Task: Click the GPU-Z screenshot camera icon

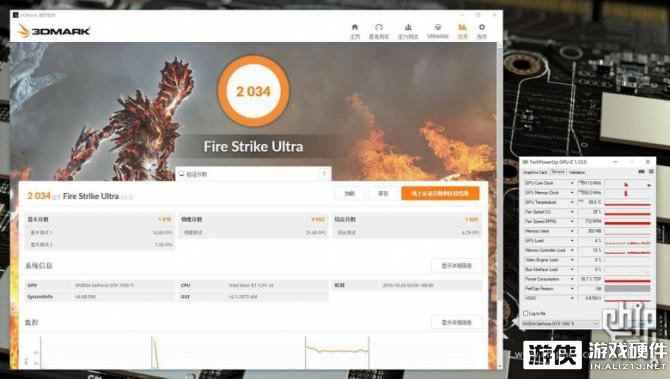Action: click(641, 172)
